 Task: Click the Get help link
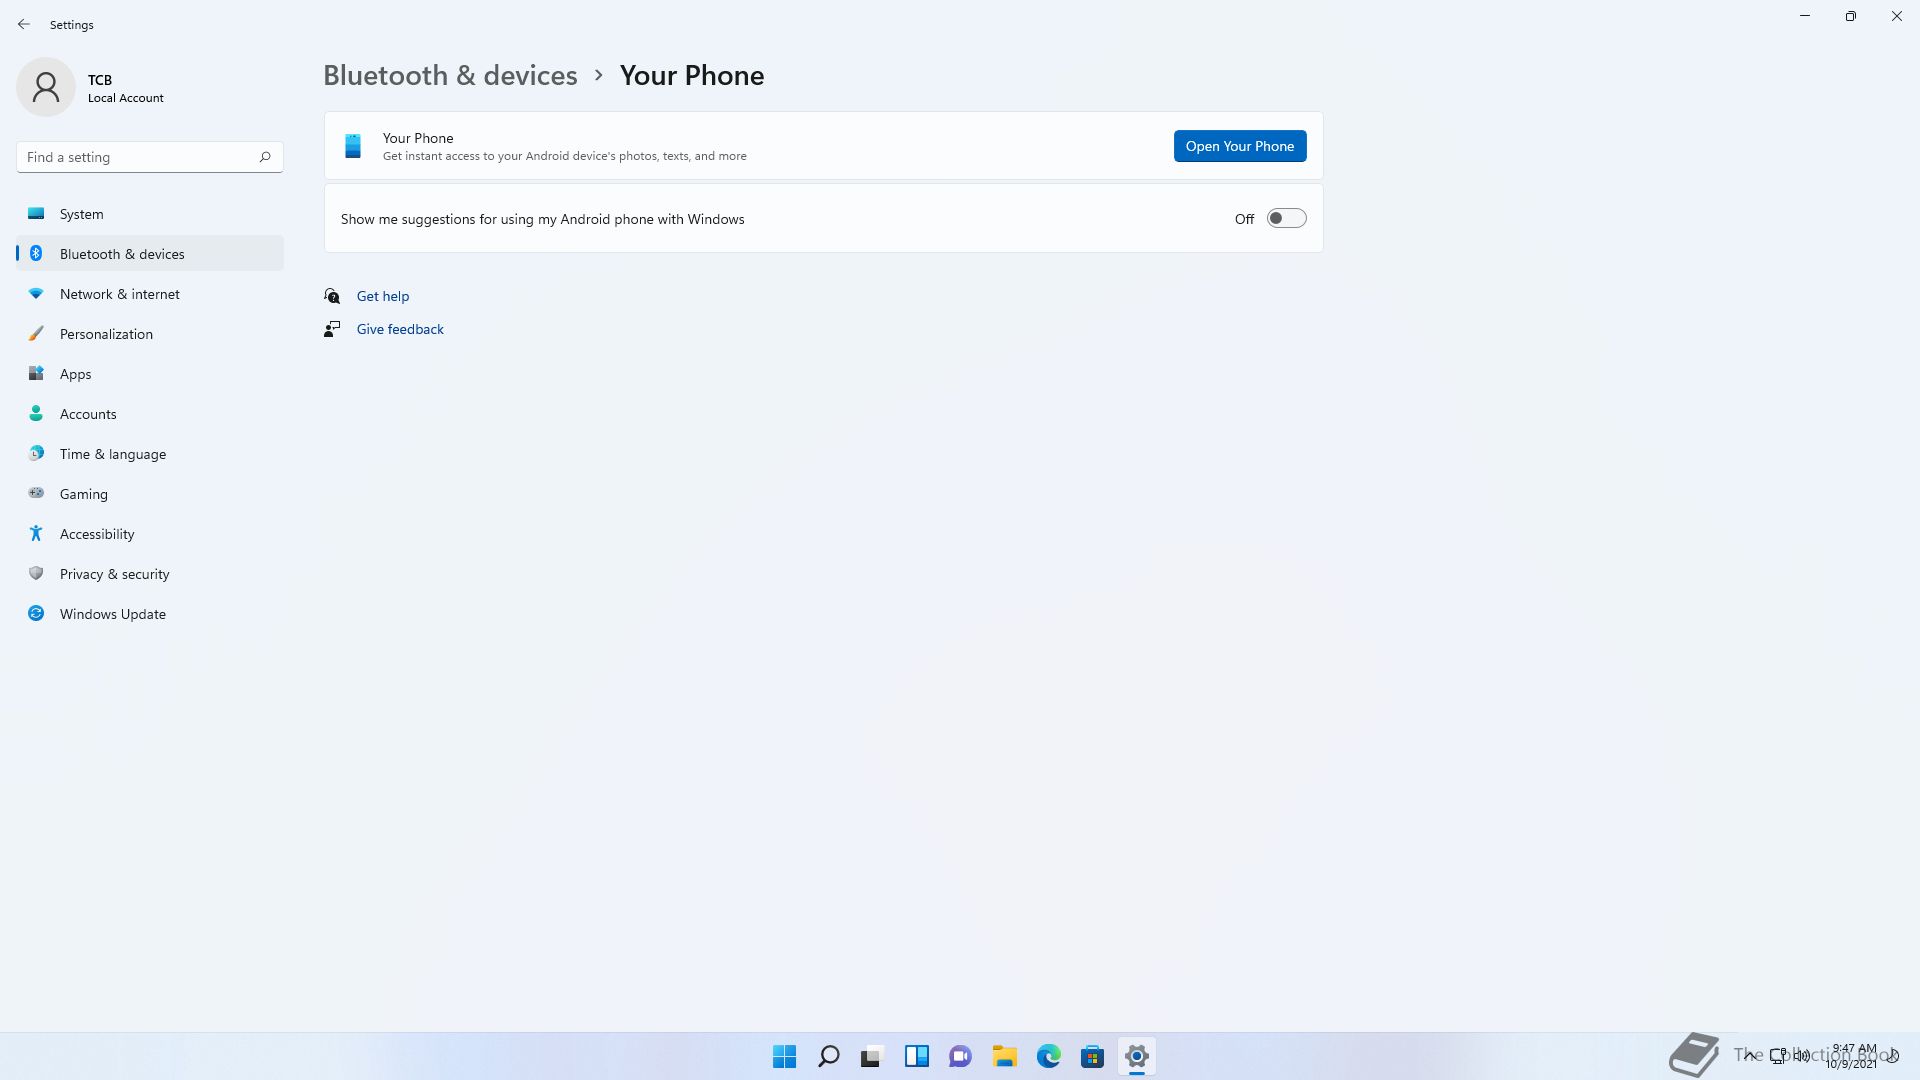(383, 296)
